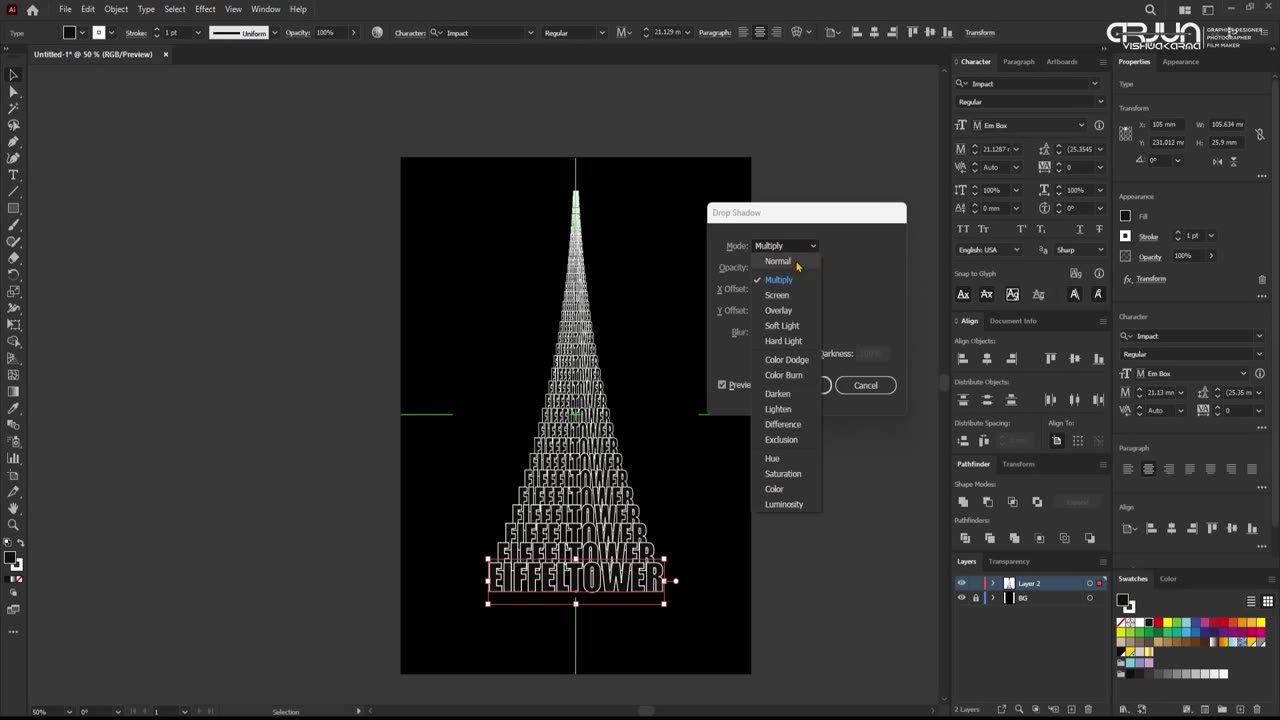Screen dimensions: 1280x720
Task: Toggle Preview checkbox in Drop Shadow dialog
Action: [722, 385]
